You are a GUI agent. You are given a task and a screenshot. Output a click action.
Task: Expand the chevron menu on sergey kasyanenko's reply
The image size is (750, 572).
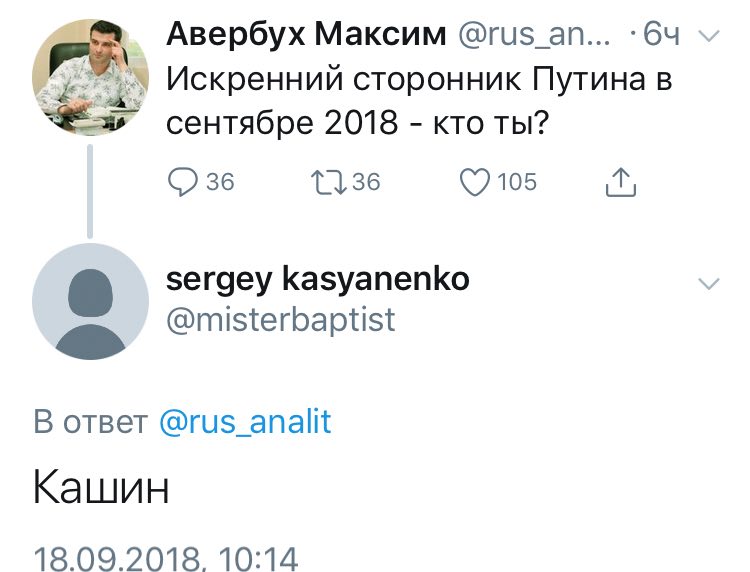tap(708, 283)
